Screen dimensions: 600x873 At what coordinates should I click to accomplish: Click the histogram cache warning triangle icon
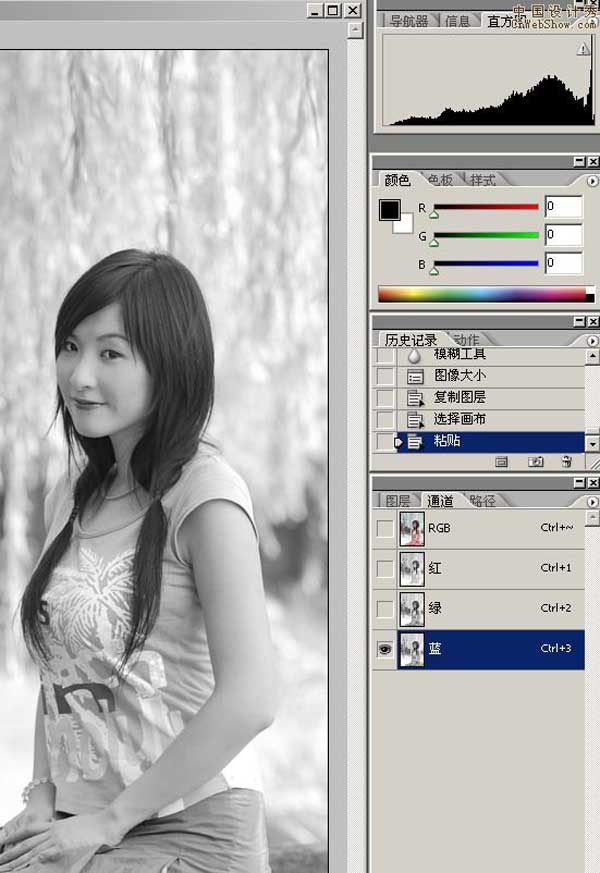point(583,49)
